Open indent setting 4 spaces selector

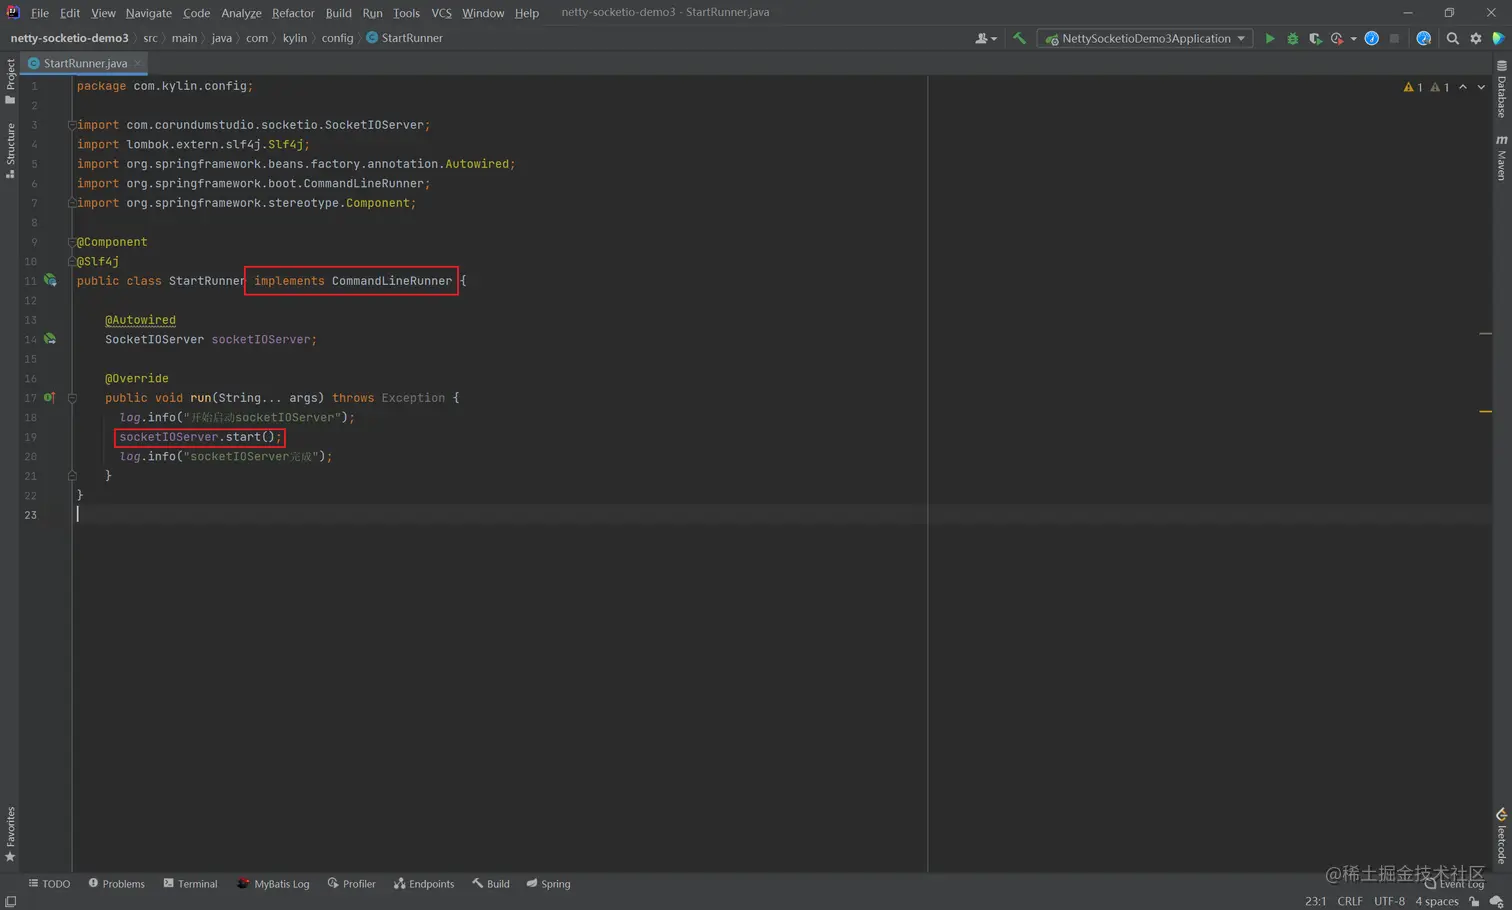1437,901
